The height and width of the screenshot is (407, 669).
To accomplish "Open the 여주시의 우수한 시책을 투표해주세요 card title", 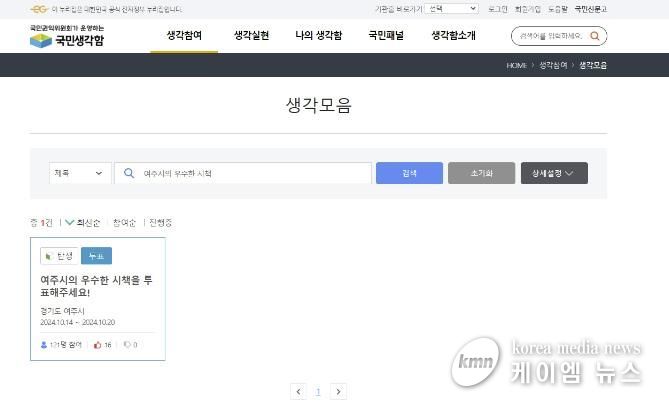I will pos(96,286).
